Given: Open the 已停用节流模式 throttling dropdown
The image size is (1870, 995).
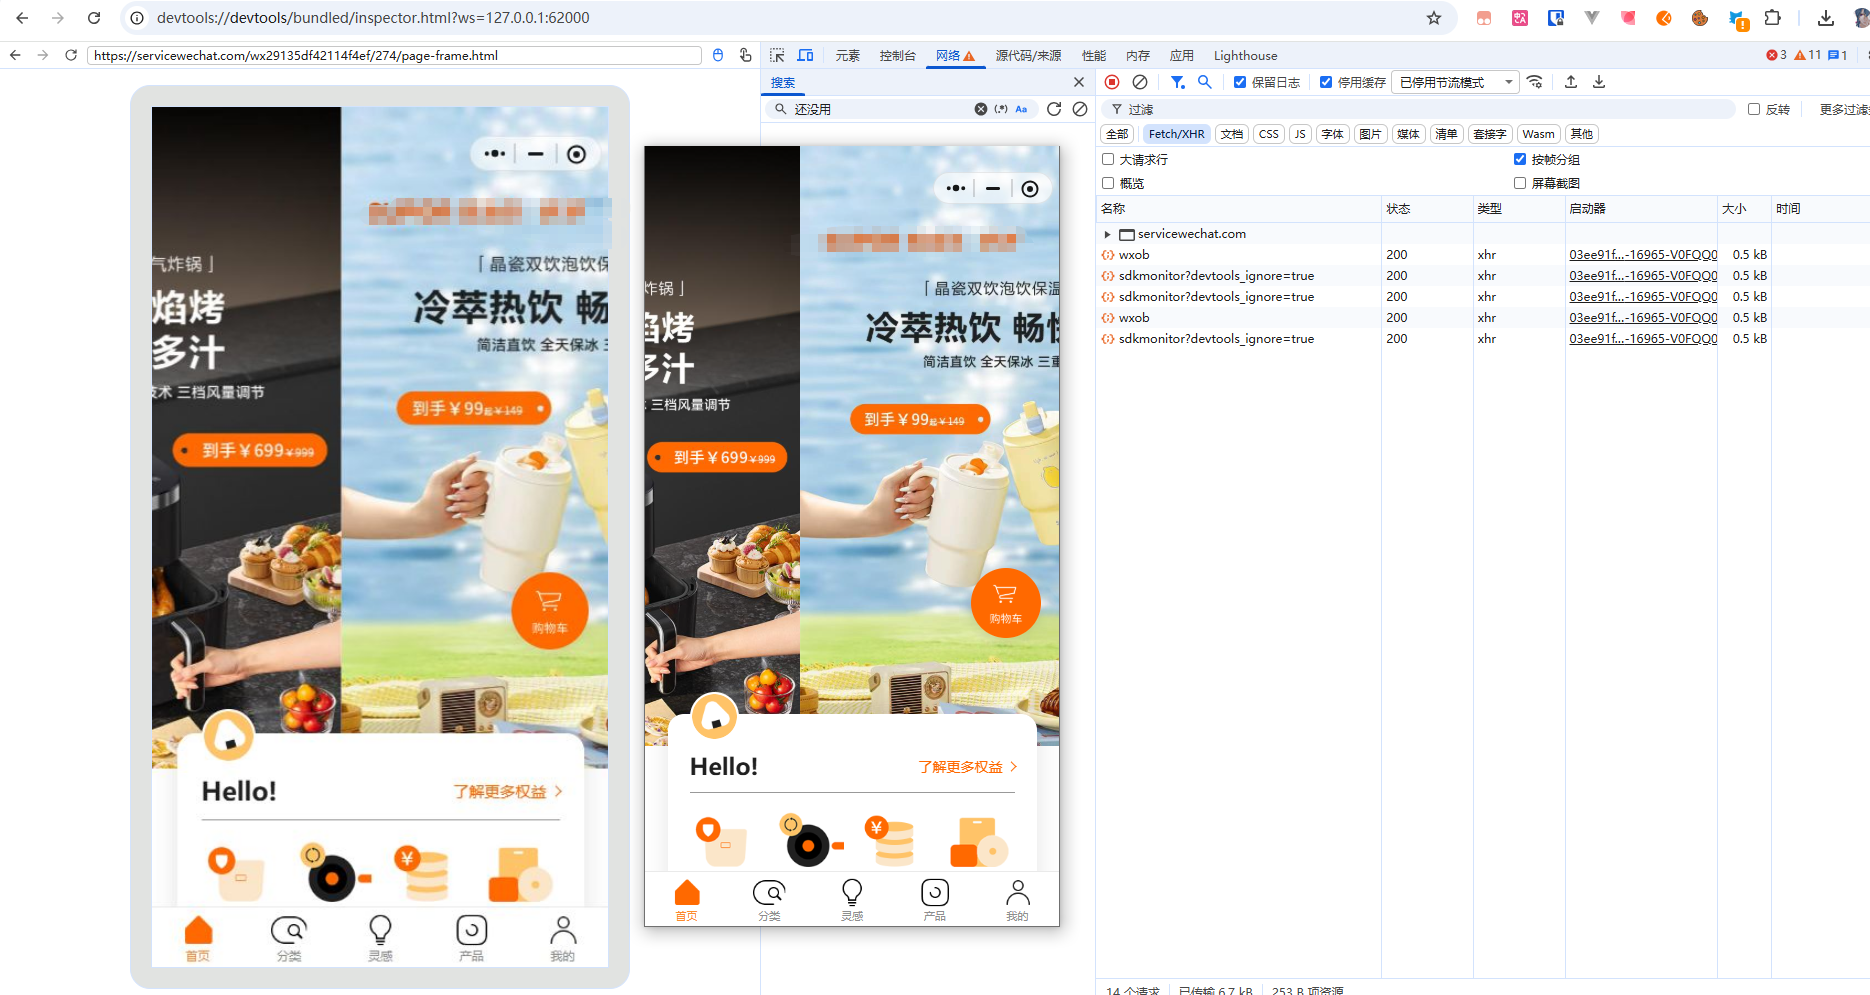Looking at the screenshot, I should coord(1455,82).
